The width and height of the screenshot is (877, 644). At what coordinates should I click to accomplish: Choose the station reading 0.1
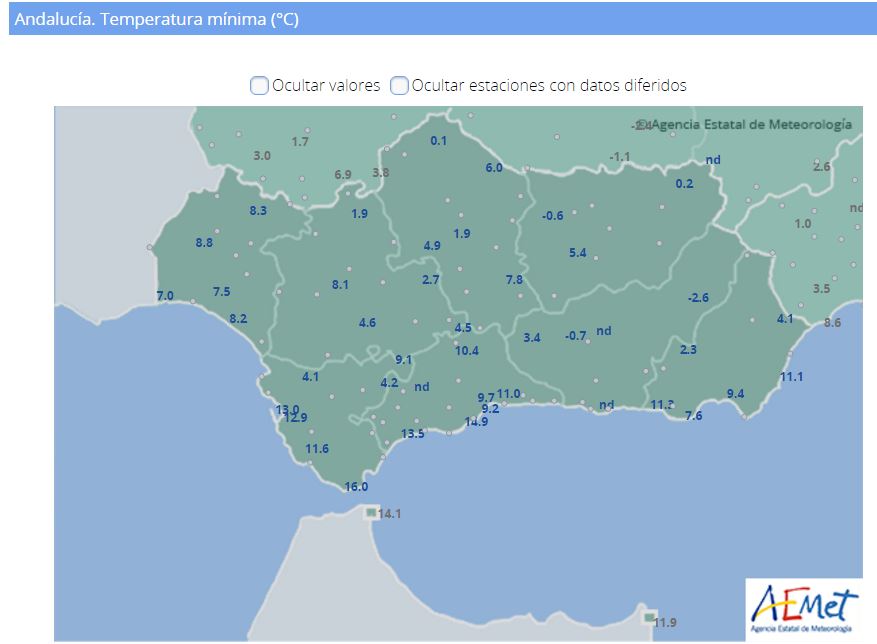(x=439, y=141)
